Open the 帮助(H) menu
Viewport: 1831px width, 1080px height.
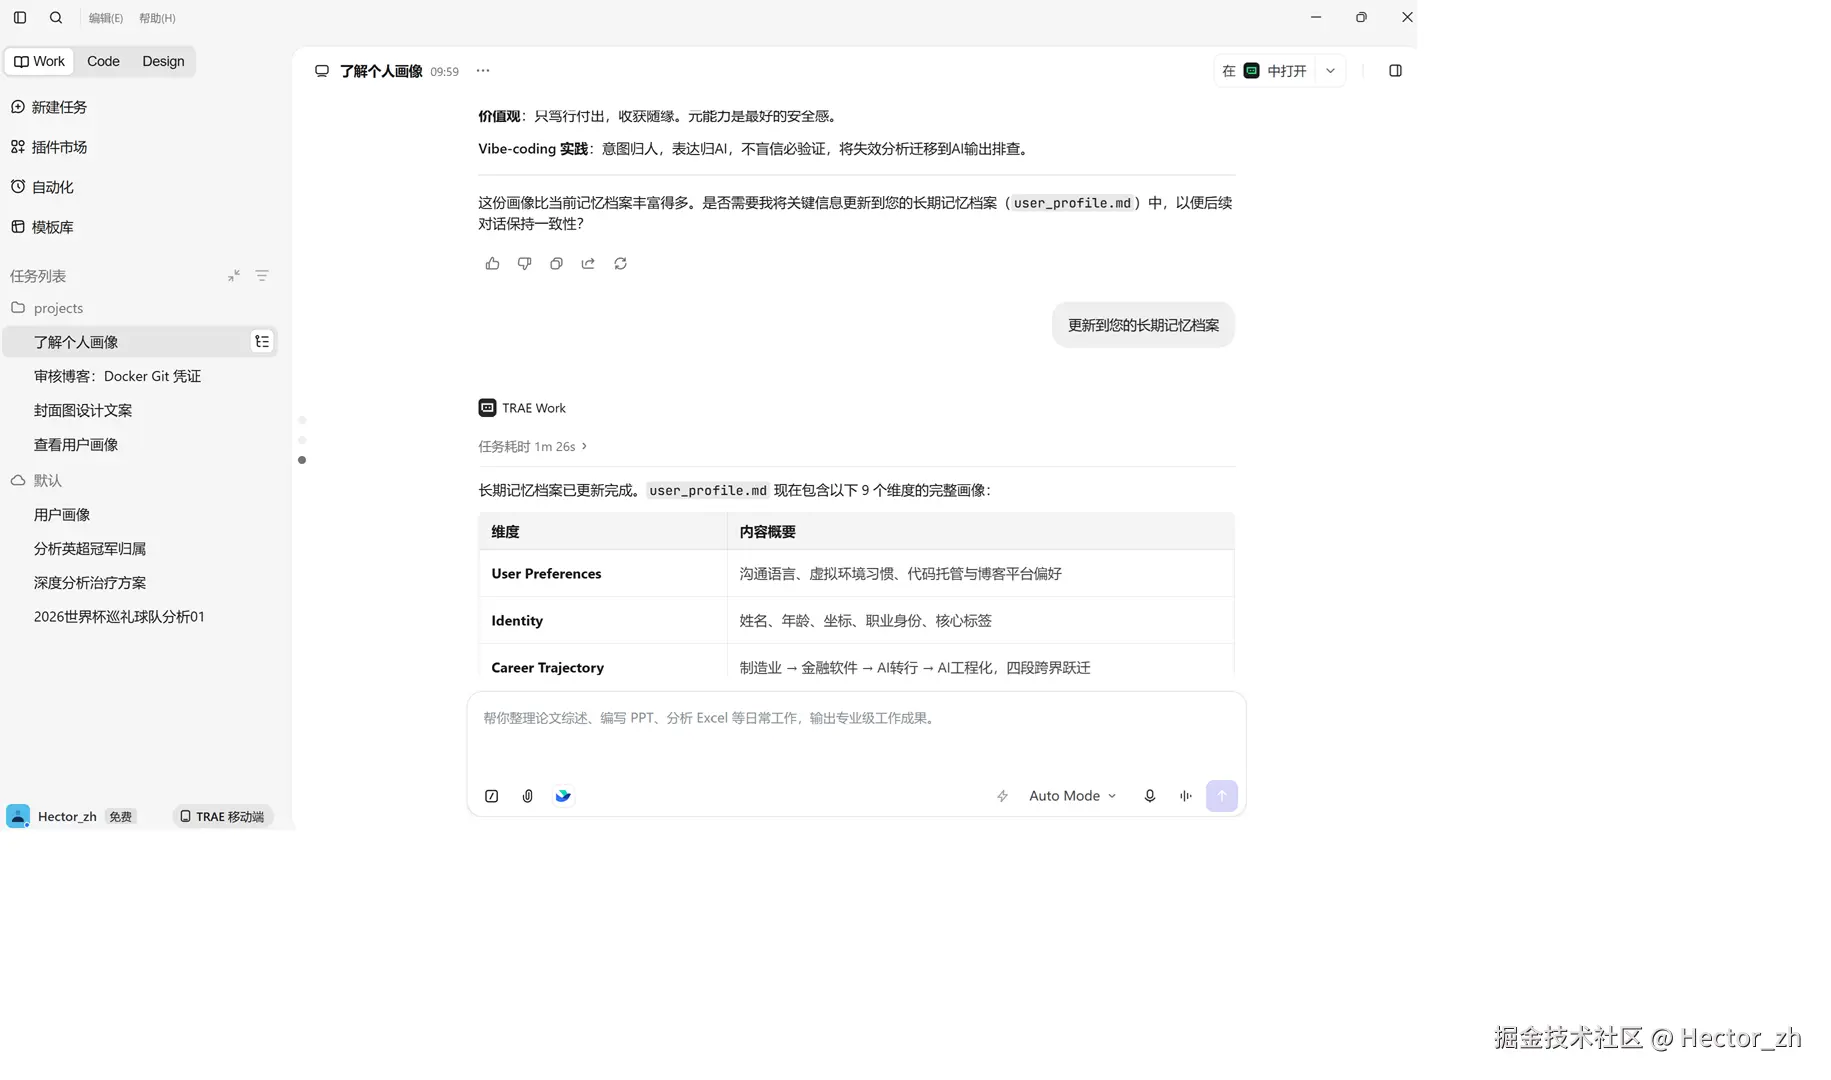(157, 18)
